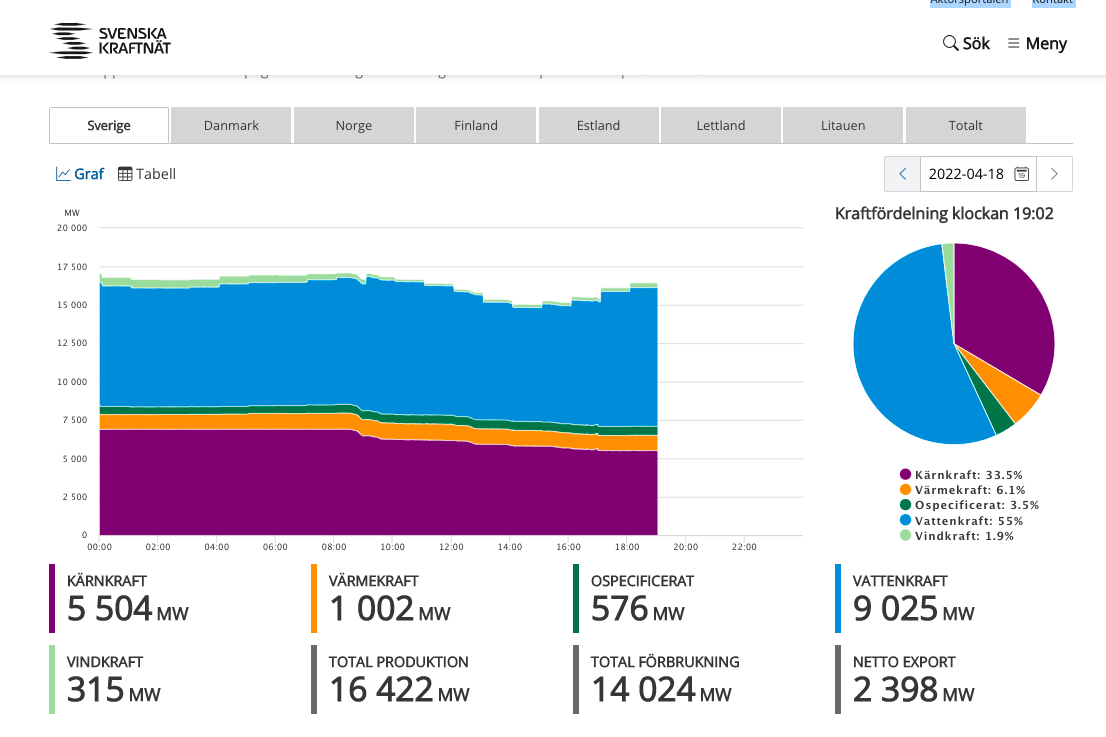Open the Meny hamburger menu
Image resolution: width=1106 pixels, height=737 pixels.
click(x=1037, y=43)
